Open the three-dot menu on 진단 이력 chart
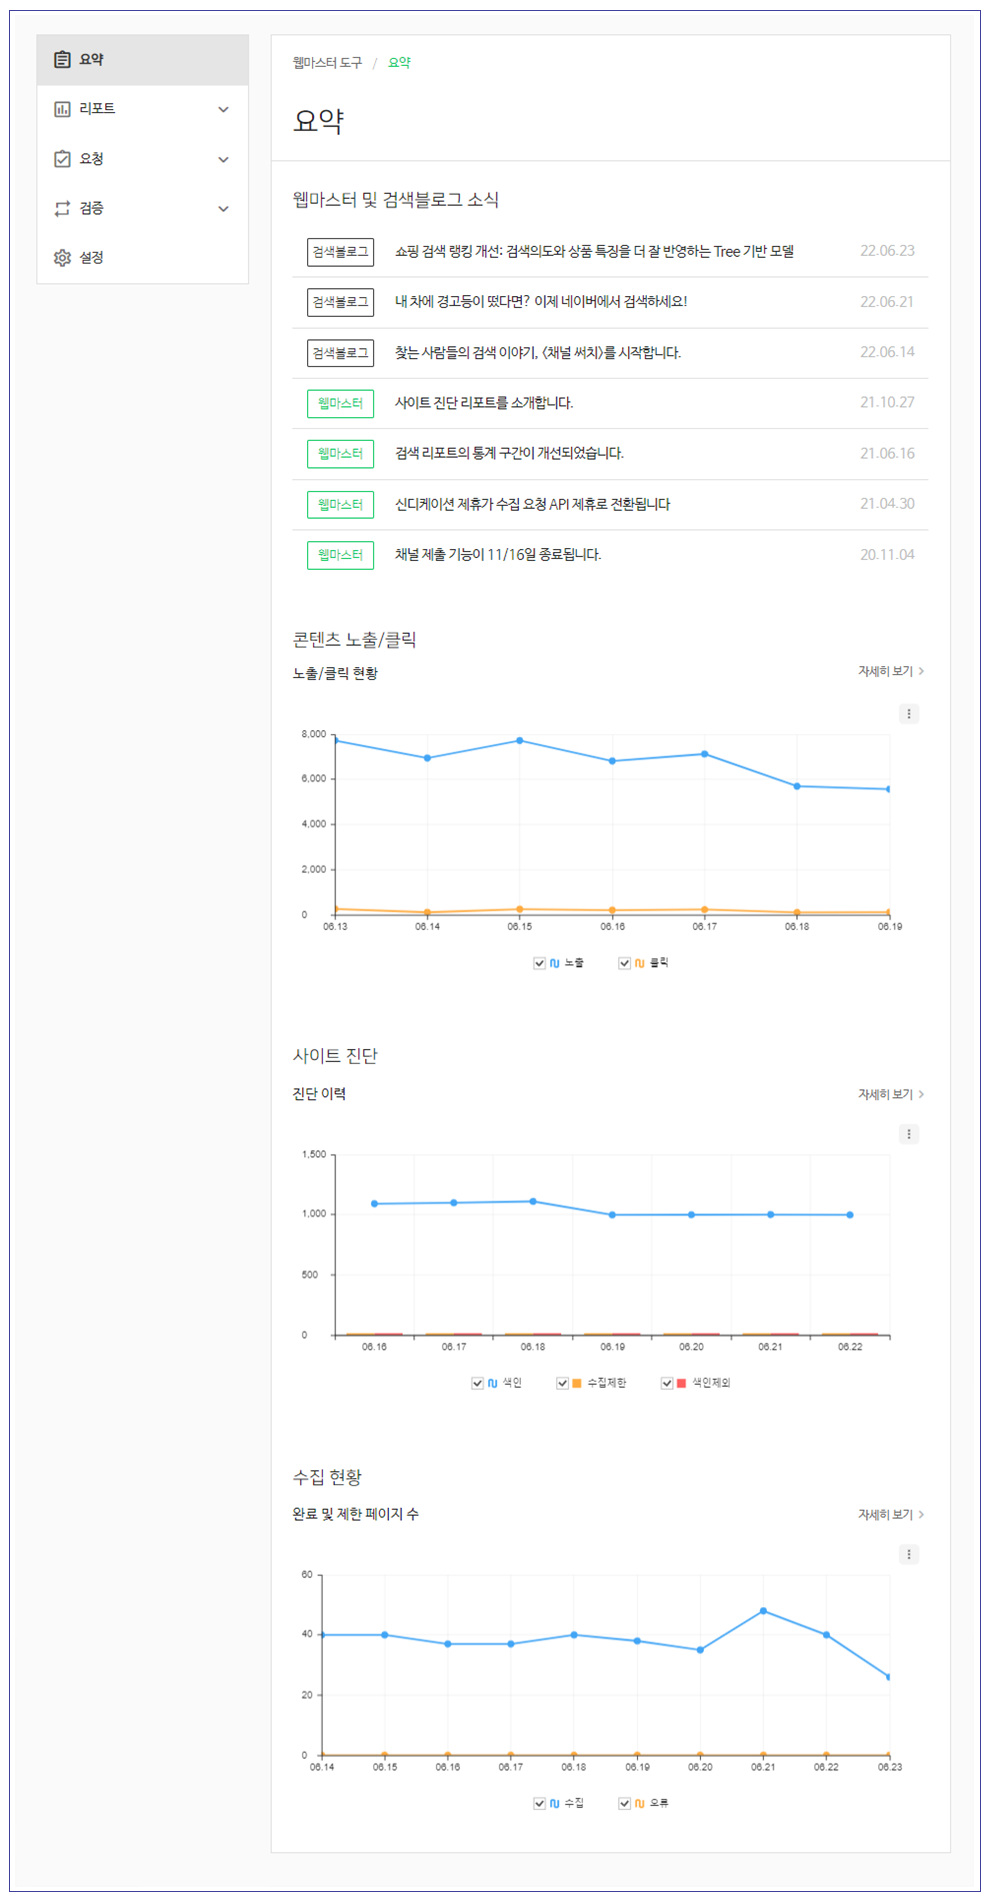 [x=908, y=1134]
